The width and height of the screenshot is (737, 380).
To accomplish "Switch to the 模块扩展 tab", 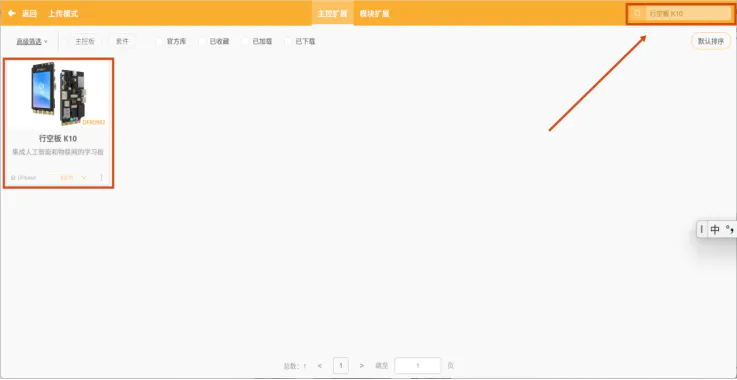I will [374, 14].
